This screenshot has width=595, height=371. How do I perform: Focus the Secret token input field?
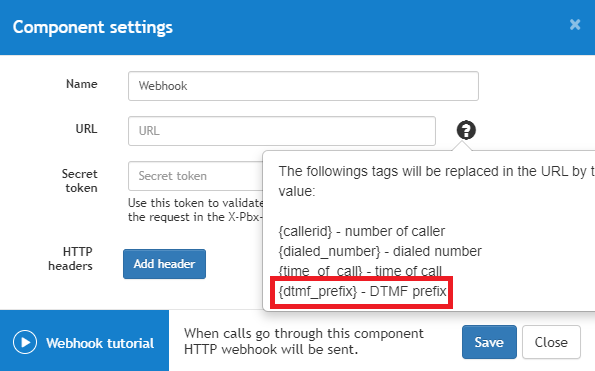[x=195, y=176]
